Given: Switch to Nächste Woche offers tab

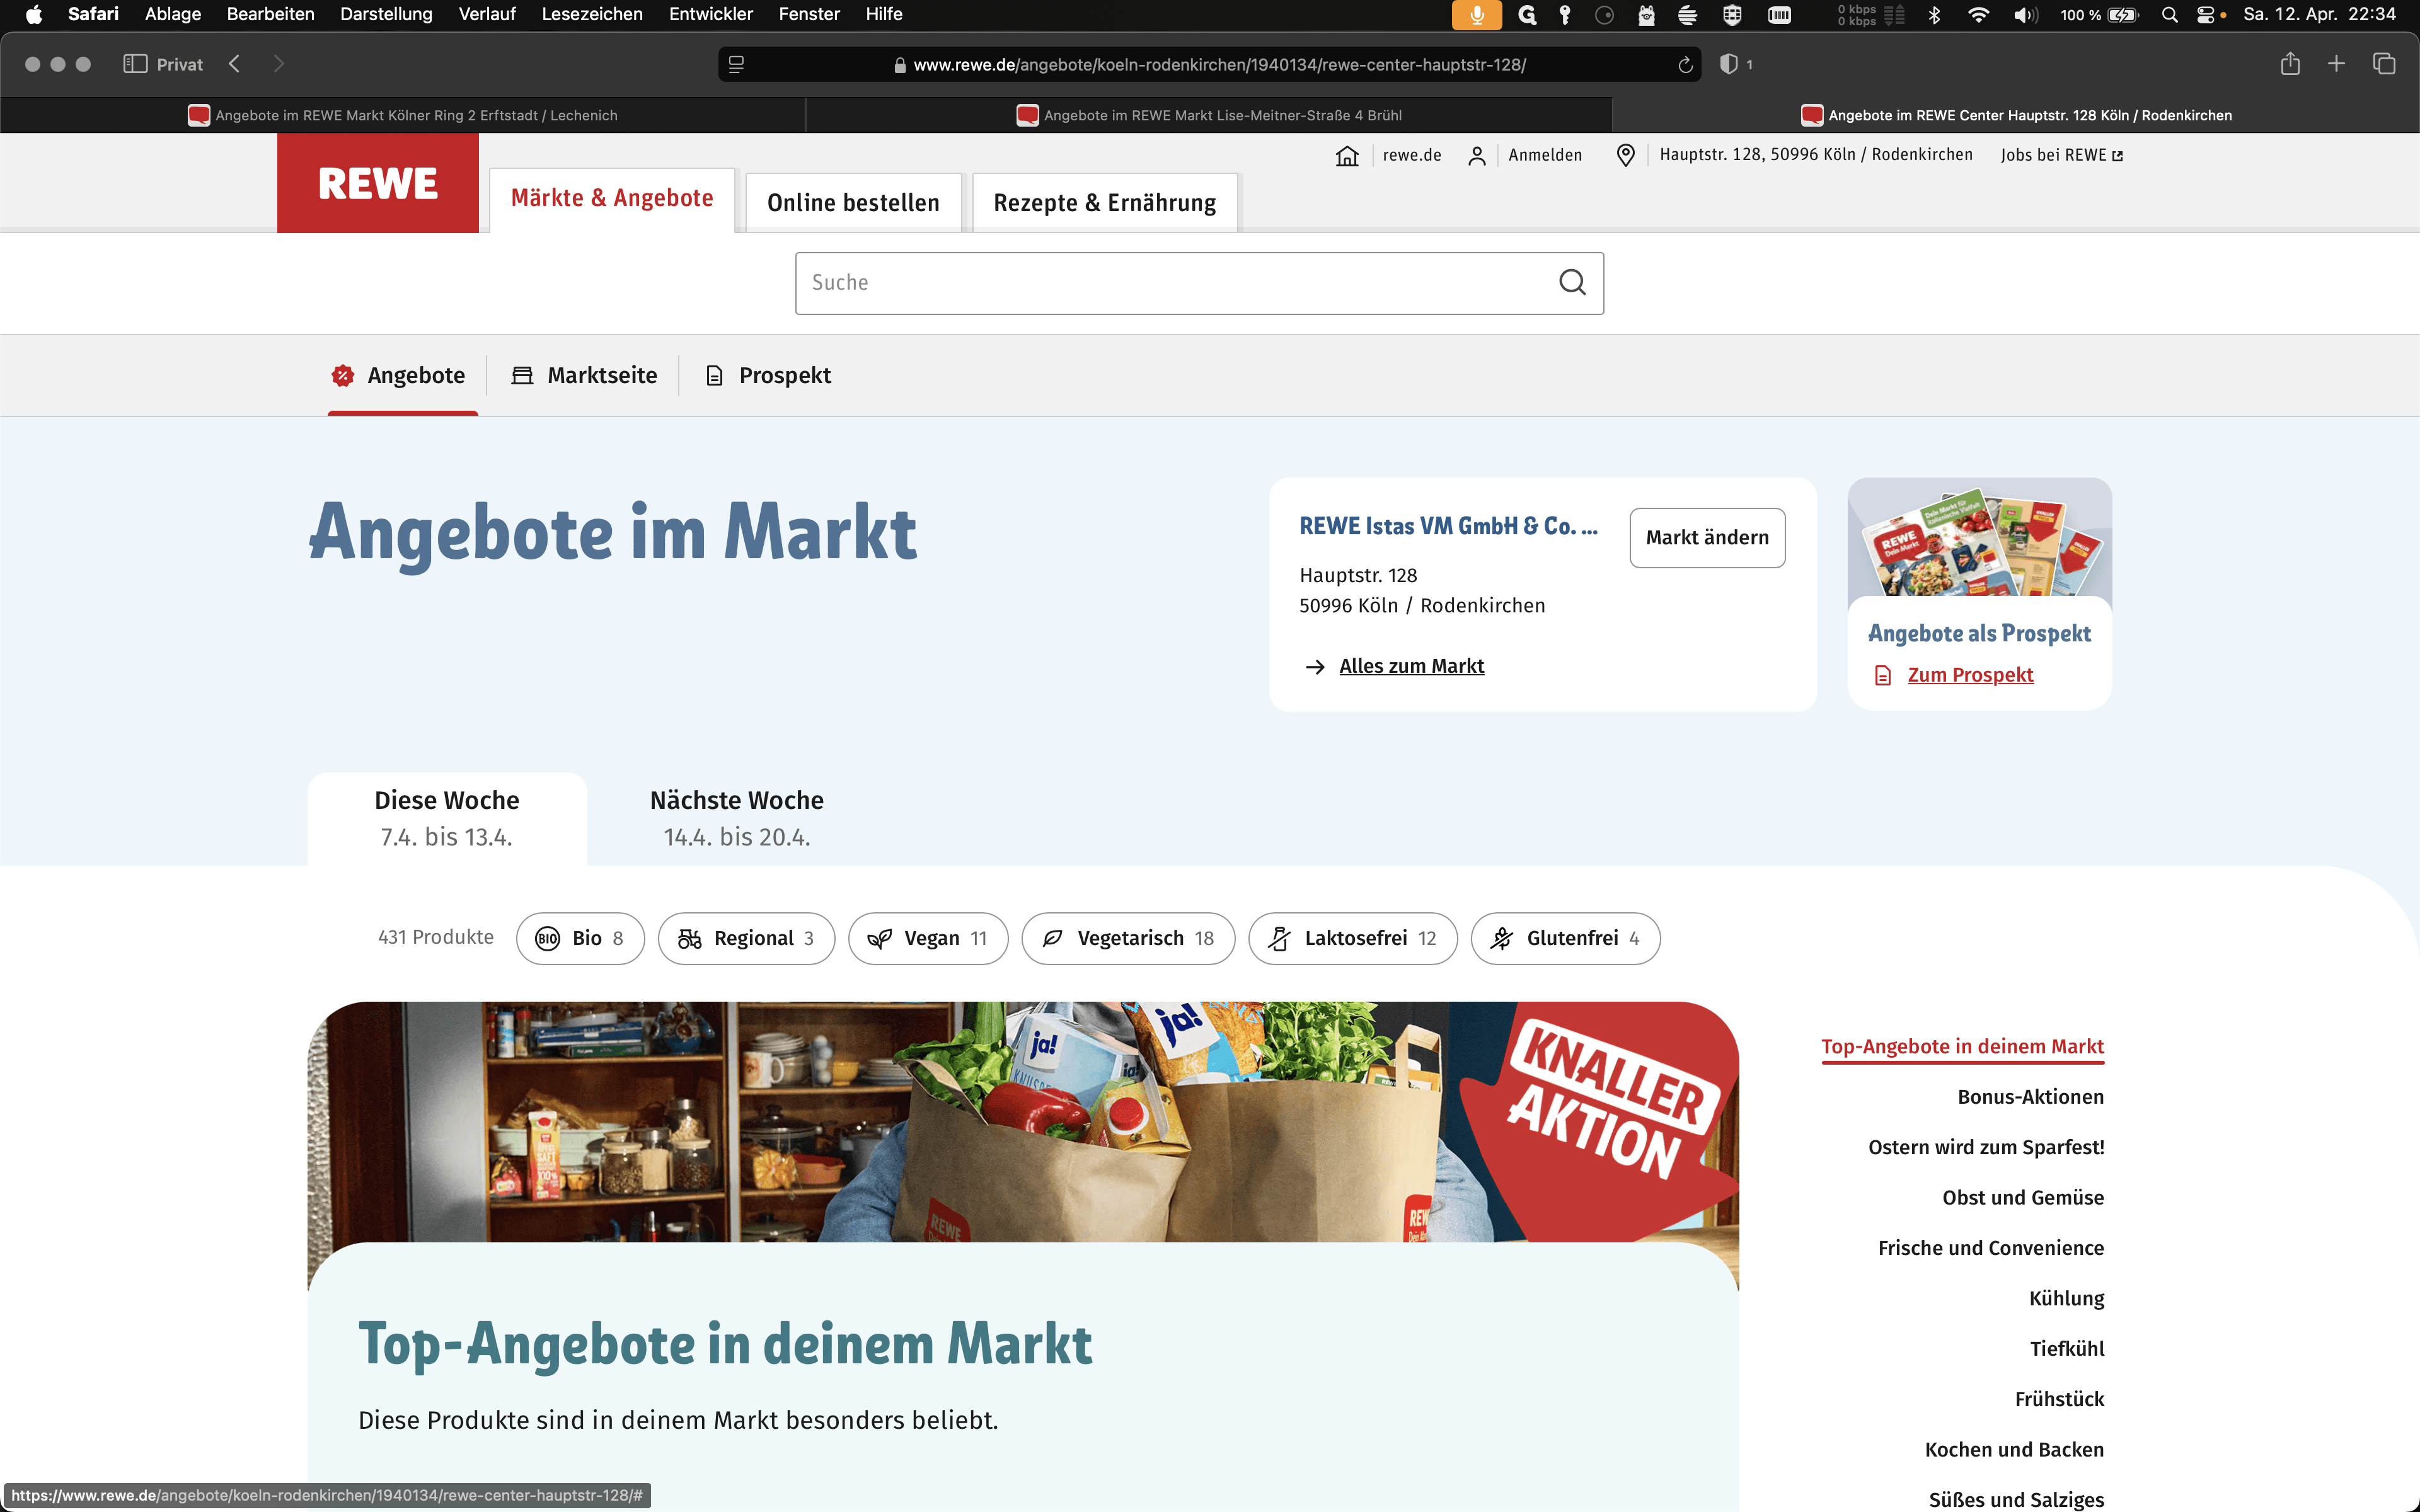Looking at the screenshot, I should tap(737, 818).
